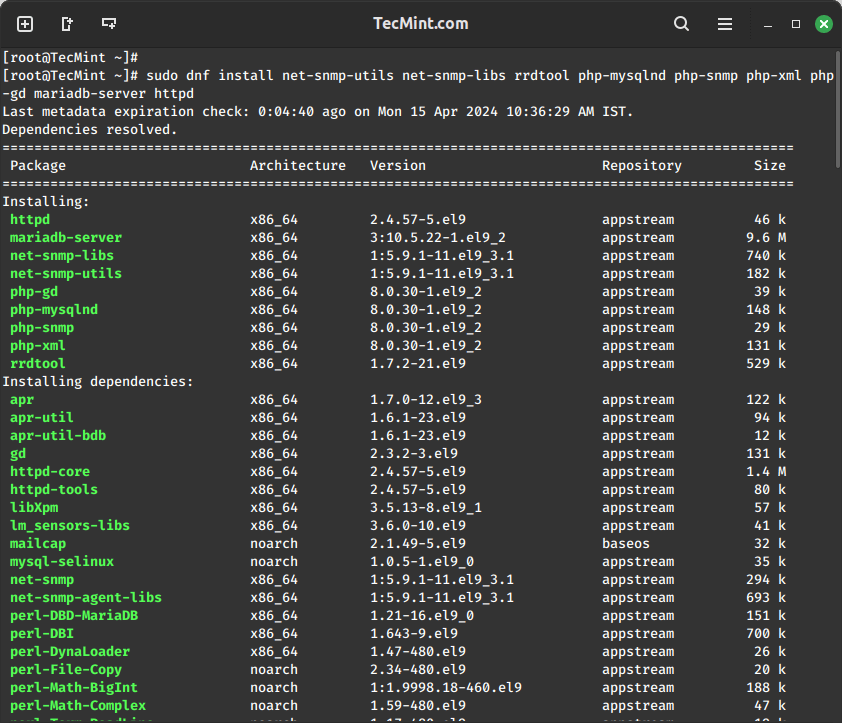Click the Last metadata expiration check line
The height and width of the screenshot is (723, 842).
click(317, 112)
